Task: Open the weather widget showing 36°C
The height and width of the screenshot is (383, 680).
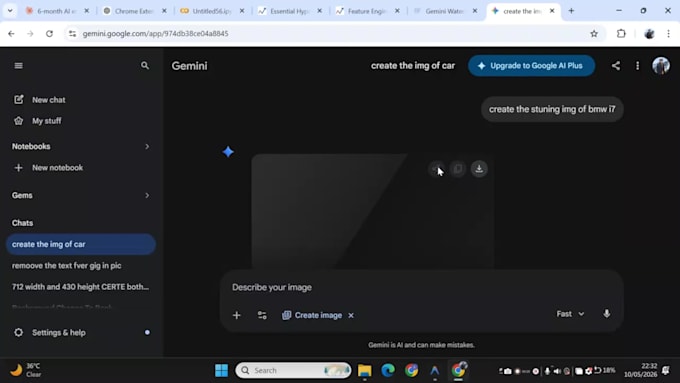Action: click(x=26, y=370)
